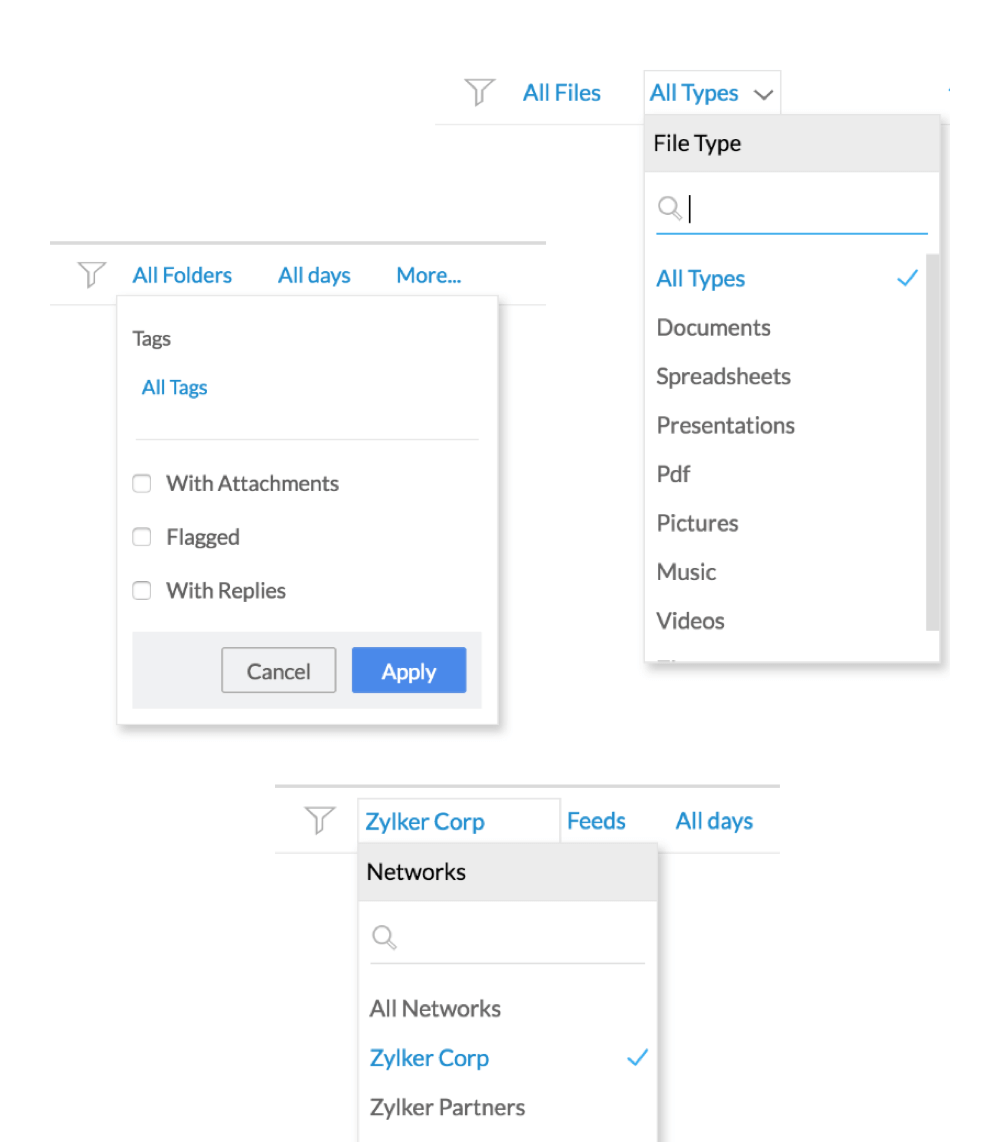This screenshot has width=1000, height=1142.
Task: Tick the With Replies checkbox
Action: coord(142,591)
